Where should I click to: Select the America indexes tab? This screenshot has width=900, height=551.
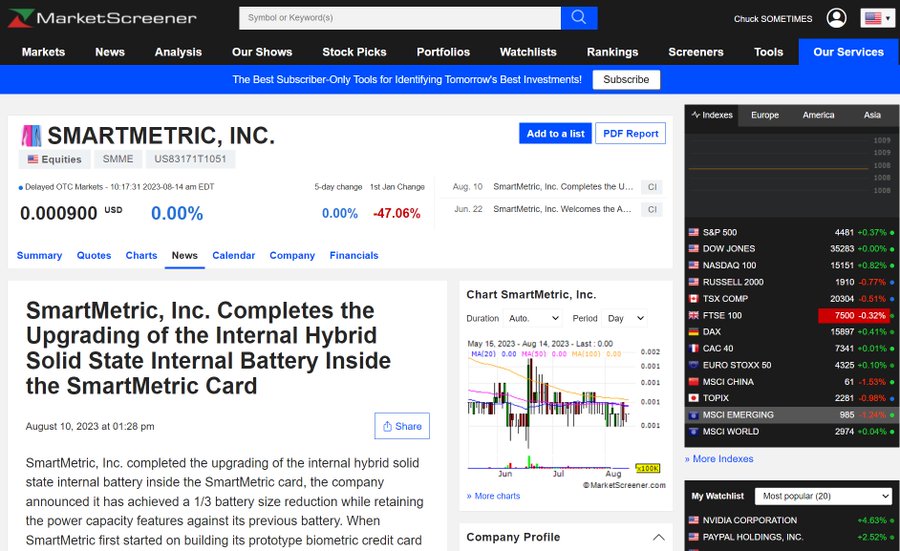point(818,115)
